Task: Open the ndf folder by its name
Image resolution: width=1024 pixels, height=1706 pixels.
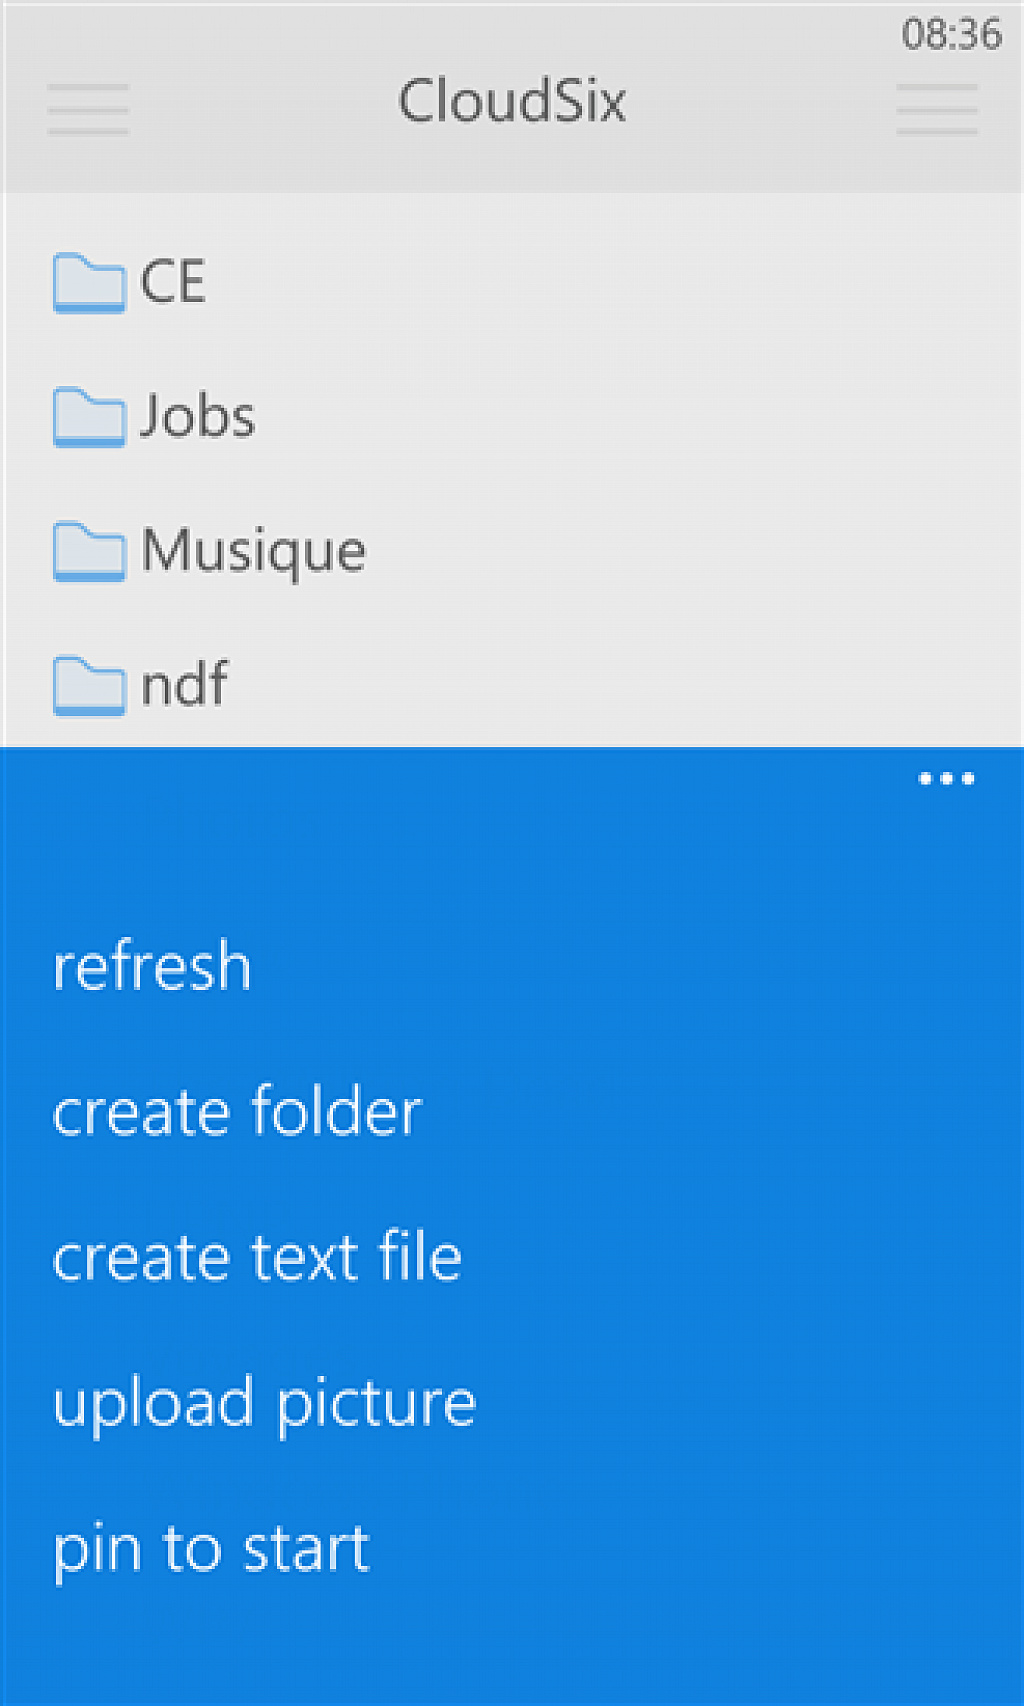Action: [x=184, y=685]
